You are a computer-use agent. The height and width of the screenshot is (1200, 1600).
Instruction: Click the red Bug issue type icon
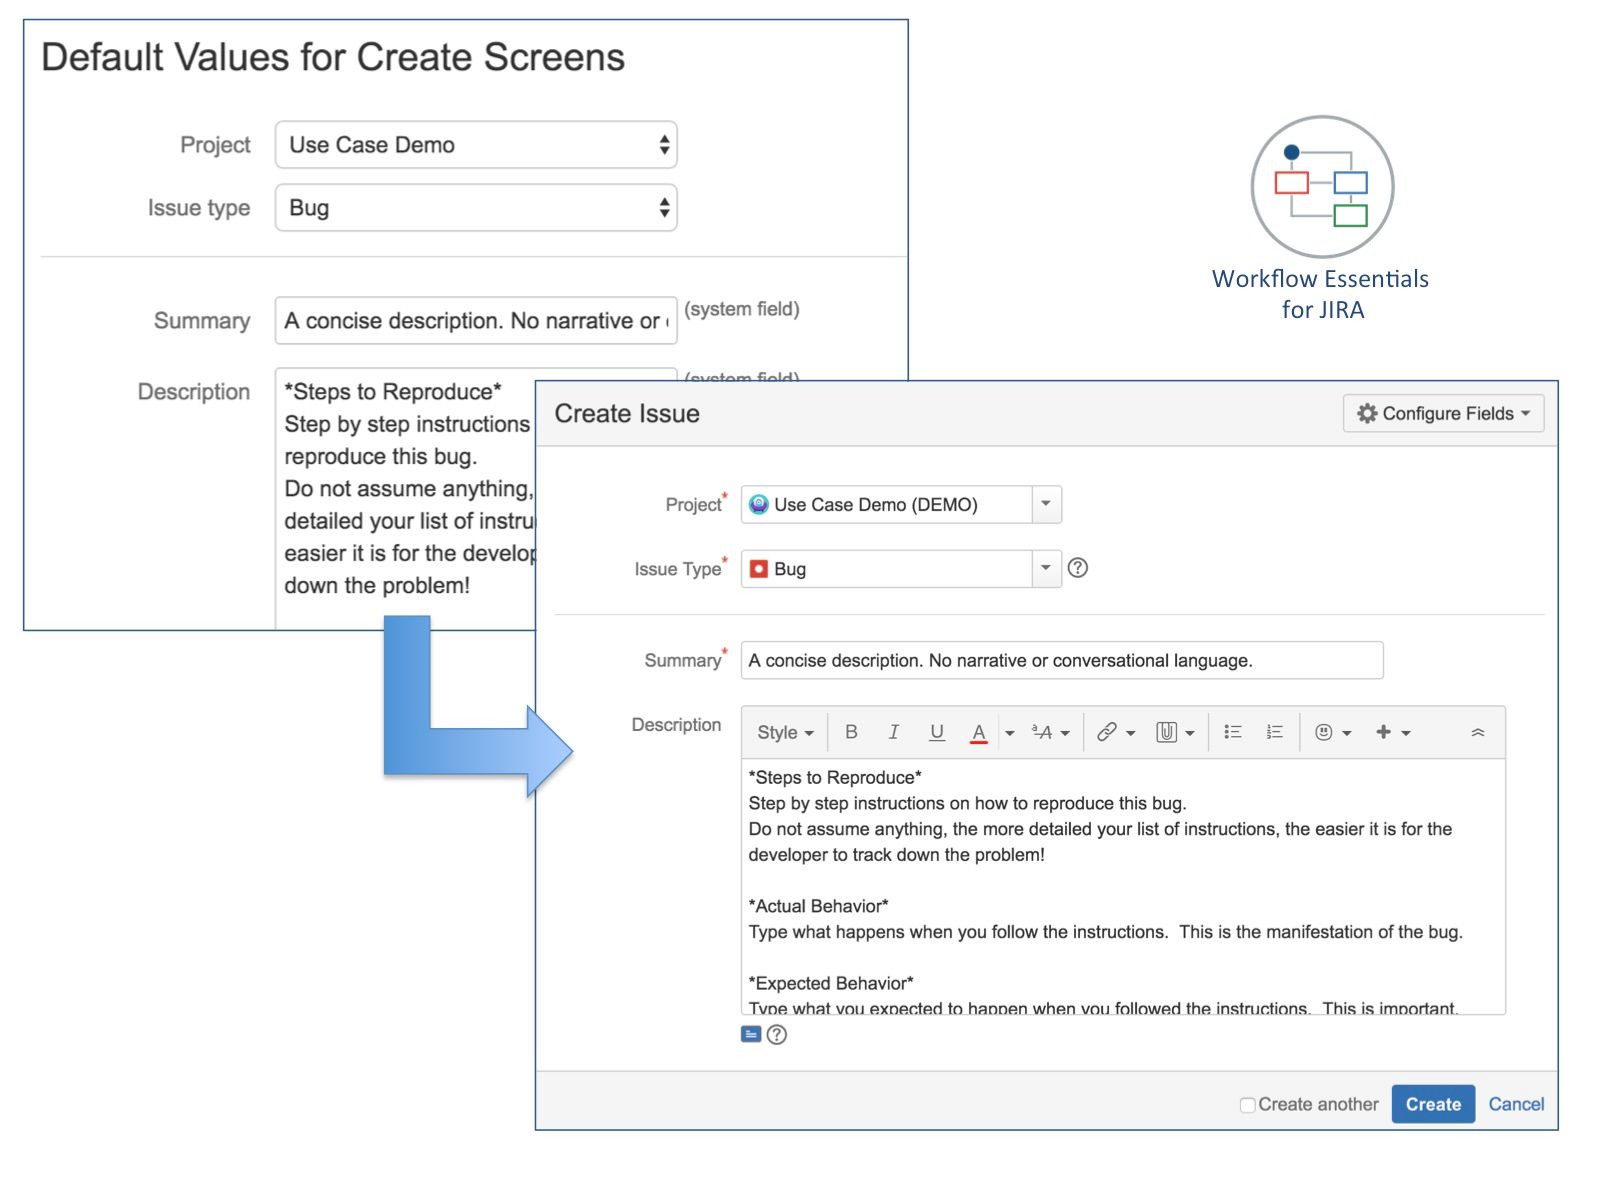759,568
